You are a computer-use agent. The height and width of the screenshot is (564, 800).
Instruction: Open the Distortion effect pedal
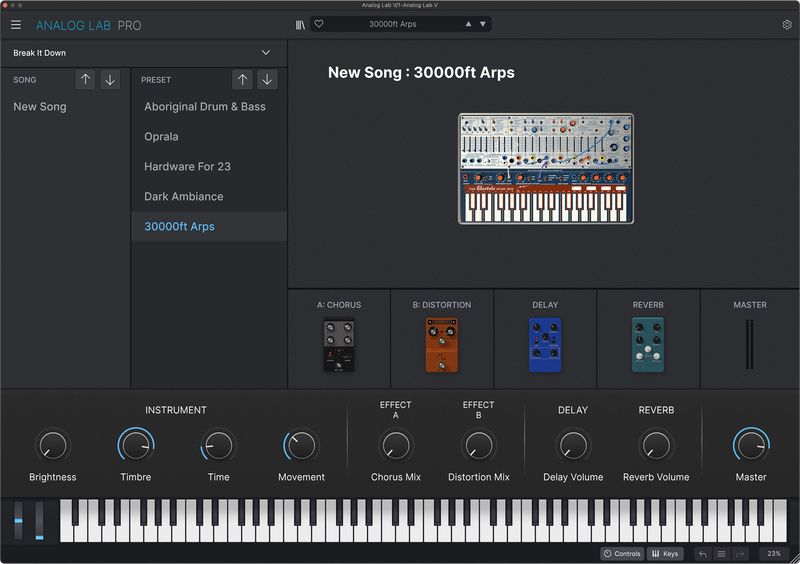click(x=442, y=345)
